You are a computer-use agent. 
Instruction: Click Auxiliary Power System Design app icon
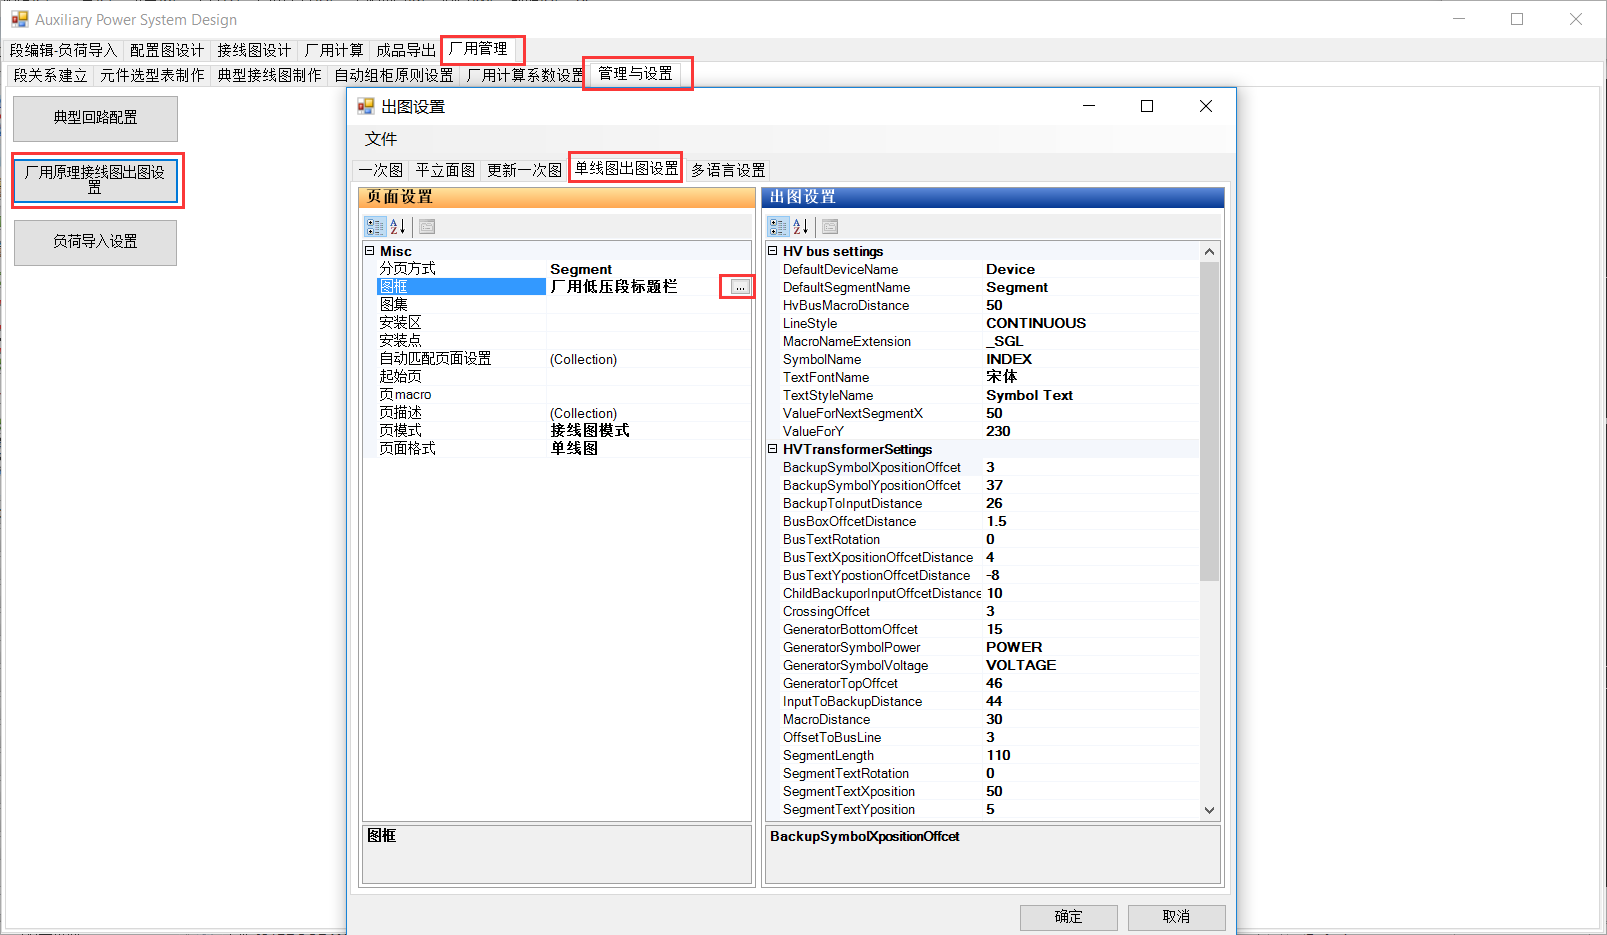coord(20,19)
